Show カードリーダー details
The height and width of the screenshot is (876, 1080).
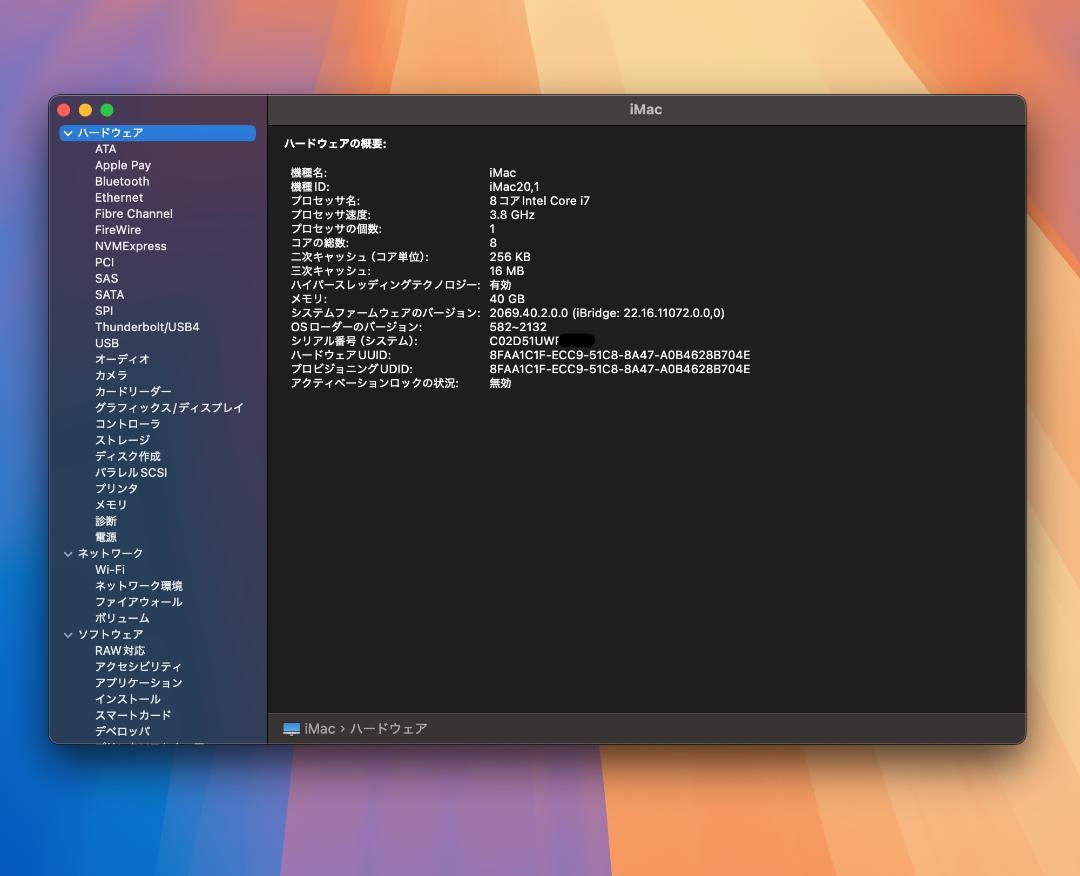click(133, 392)
